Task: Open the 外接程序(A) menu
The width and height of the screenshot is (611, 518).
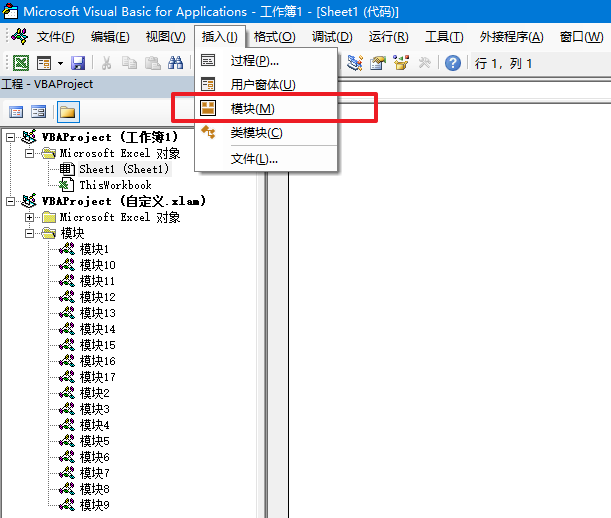Action: (x=511, y=37)
